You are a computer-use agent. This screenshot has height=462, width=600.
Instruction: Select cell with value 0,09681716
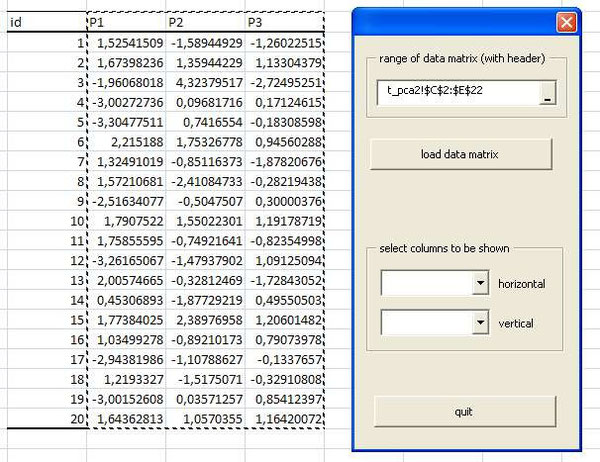click(205, 102)
